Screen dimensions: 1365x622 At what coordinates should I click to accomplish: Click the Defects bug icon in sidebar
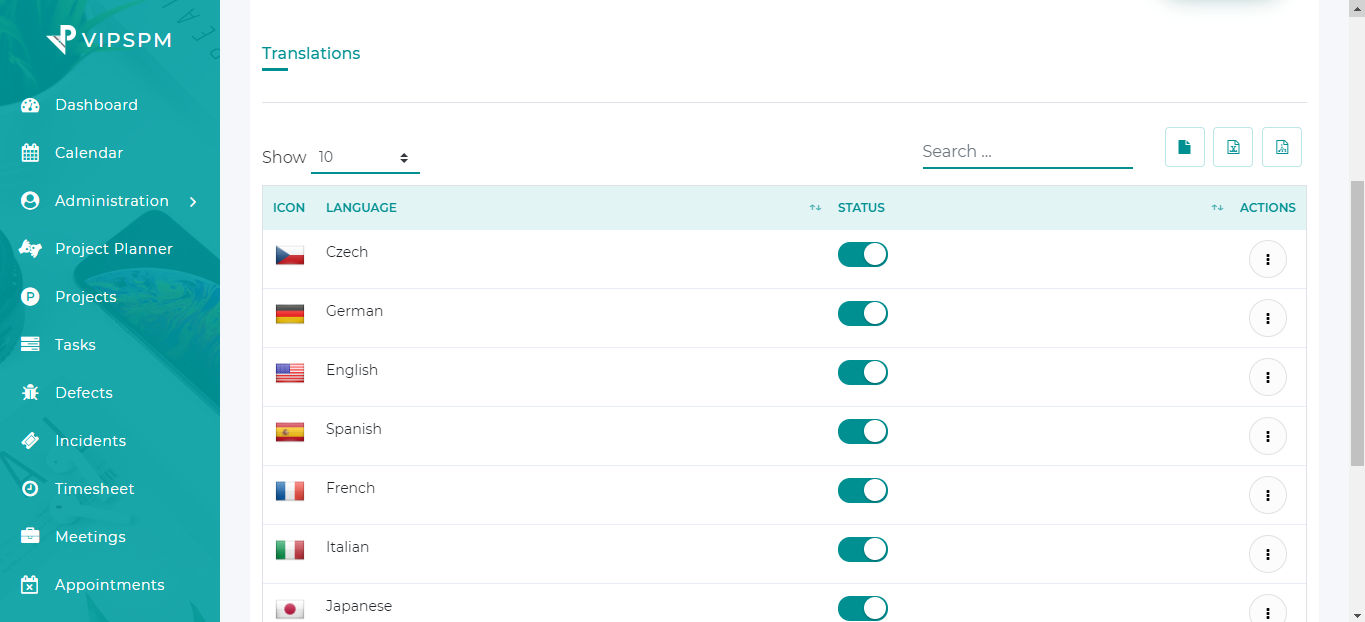coord(30,393)
